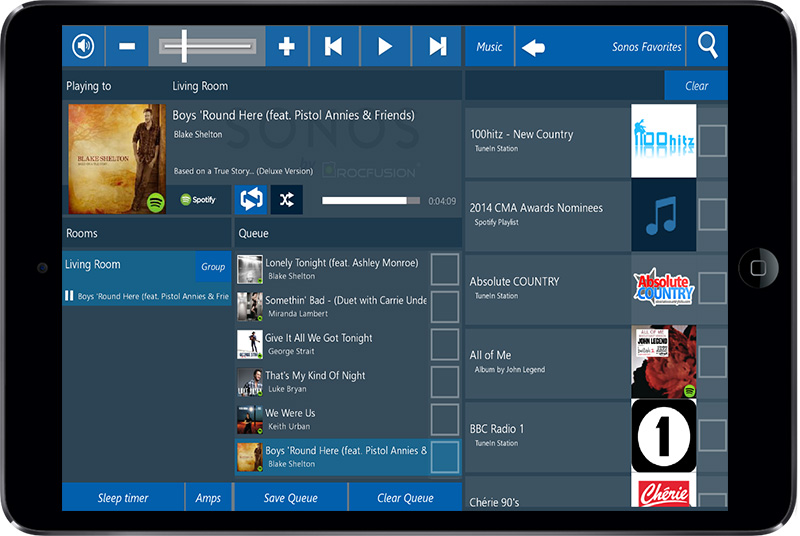Click the Save Queue button
The height and width of the screenshot is (536, 800).
click(x=291, y=498)
